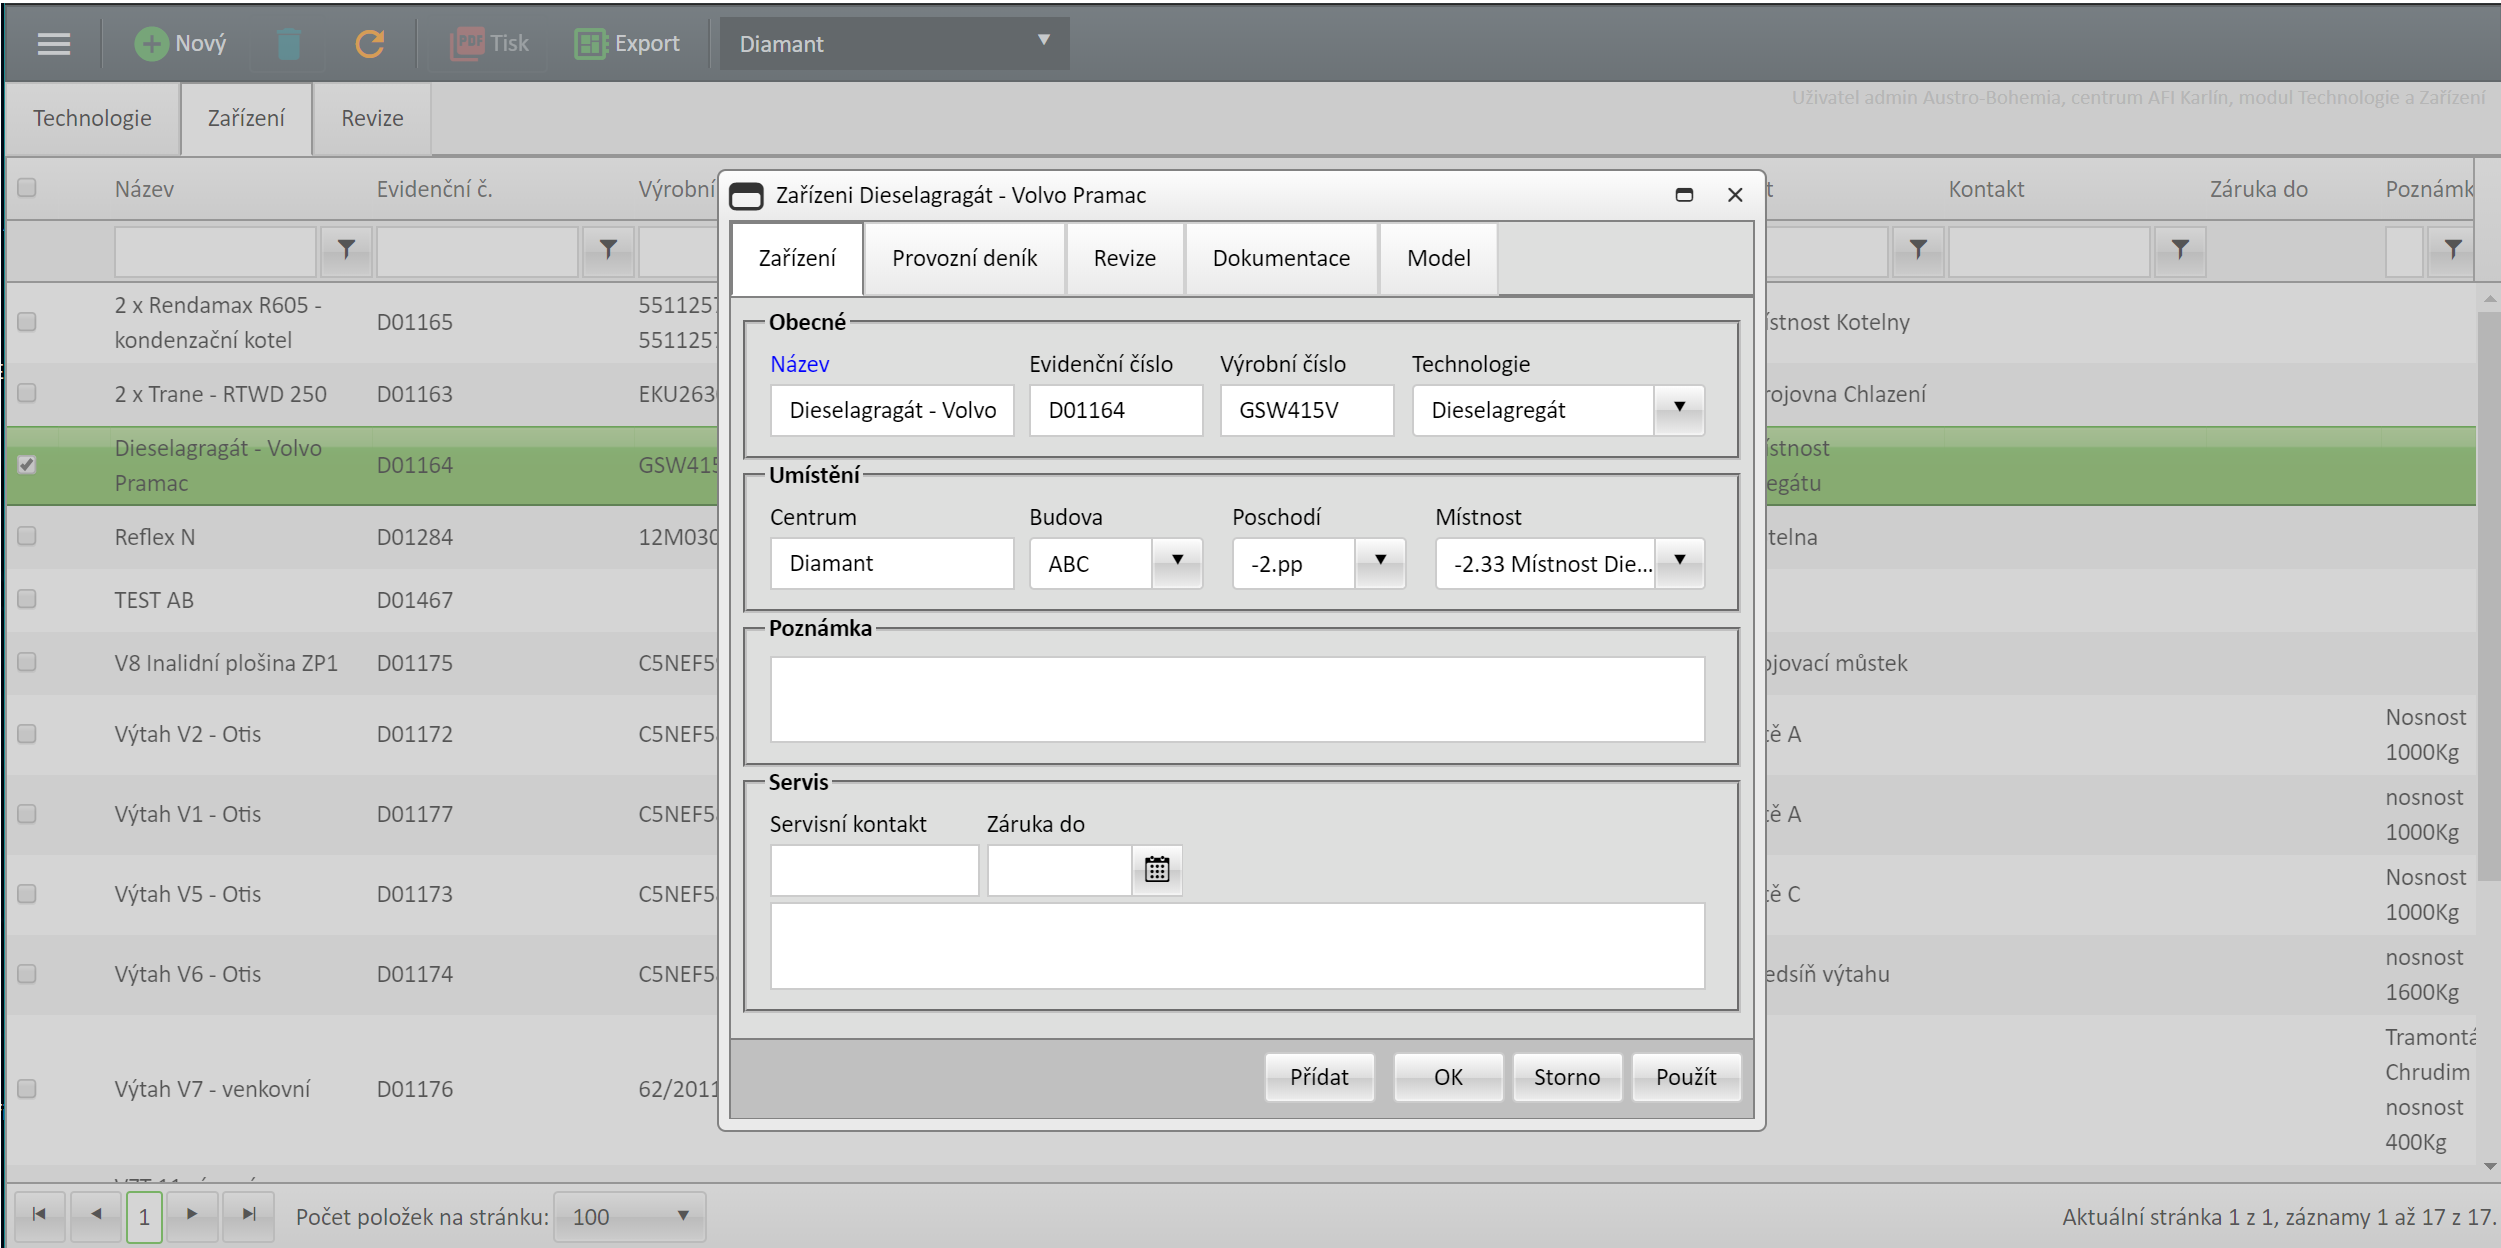The height and width of the screenshot is (1248, 2501).
Task: Open the Revize tab inside the dialog
Action: click(x=1124, y=258)
